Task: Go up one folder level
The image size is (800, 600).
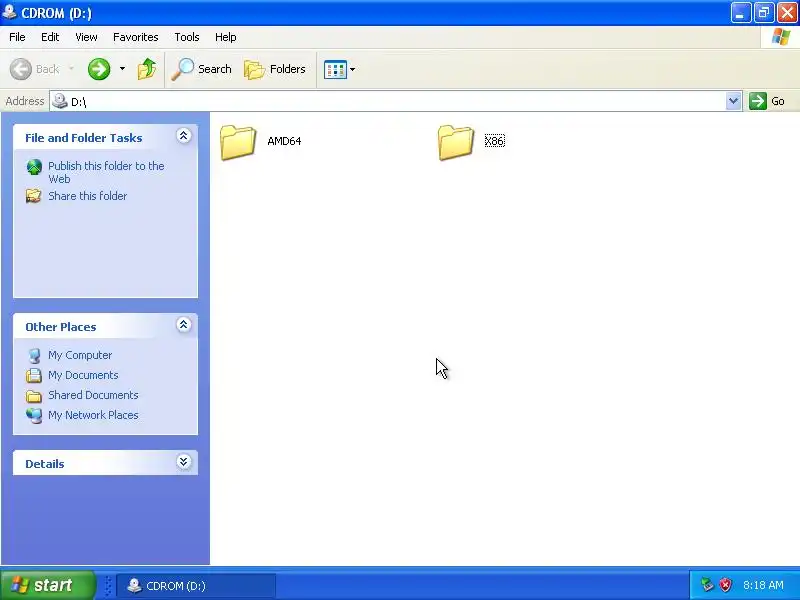Action: [x=147, y=69]
